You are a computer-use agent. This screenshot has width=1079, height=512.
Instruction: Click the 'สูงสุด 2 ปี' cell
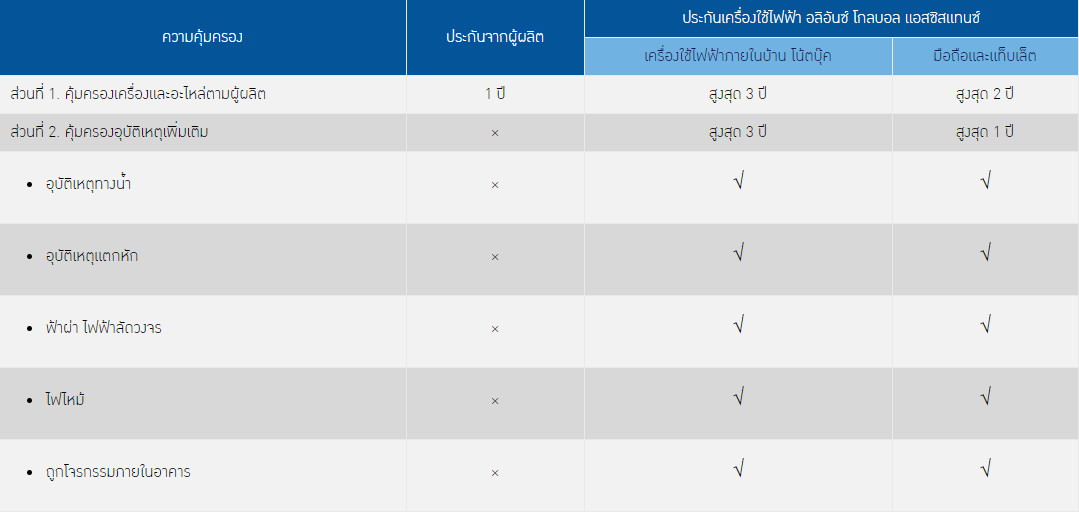[x=985, y=95]
